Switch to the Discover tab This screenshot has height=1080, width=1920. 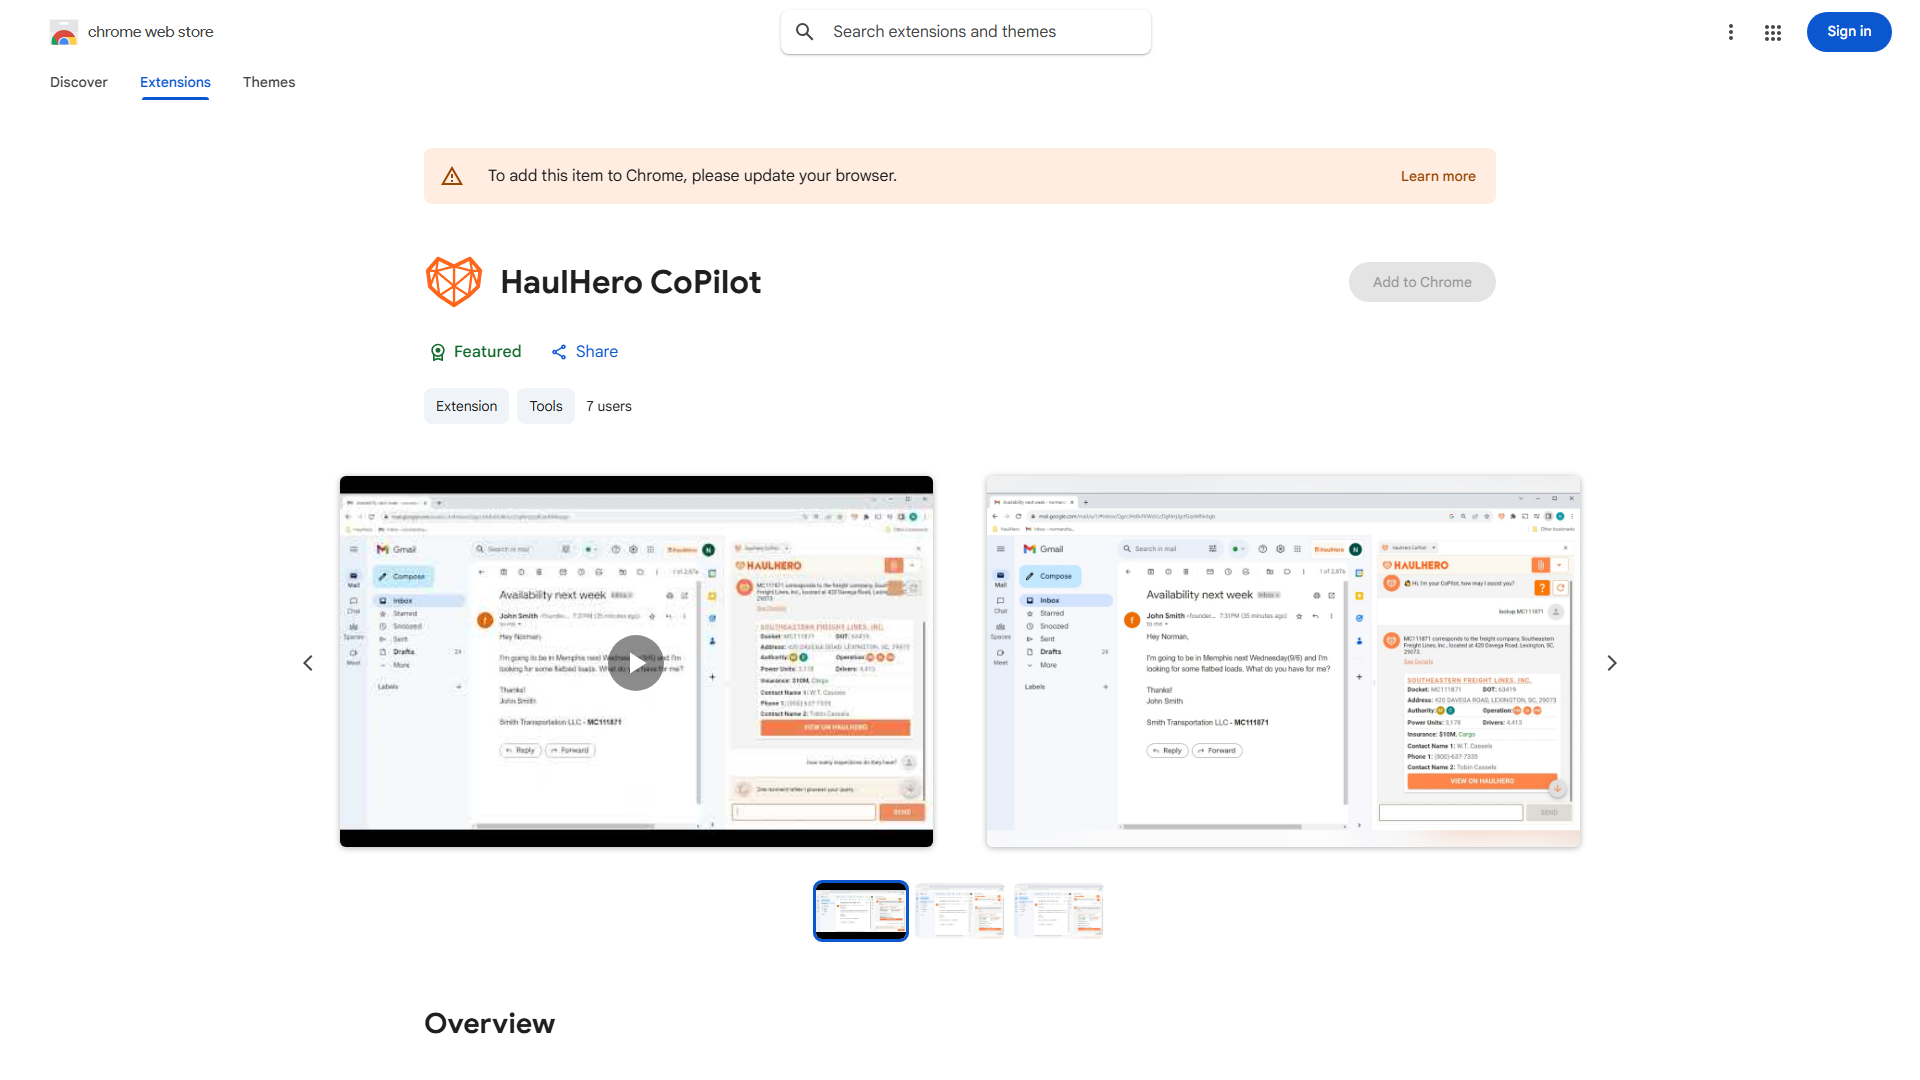click(78, 82)
